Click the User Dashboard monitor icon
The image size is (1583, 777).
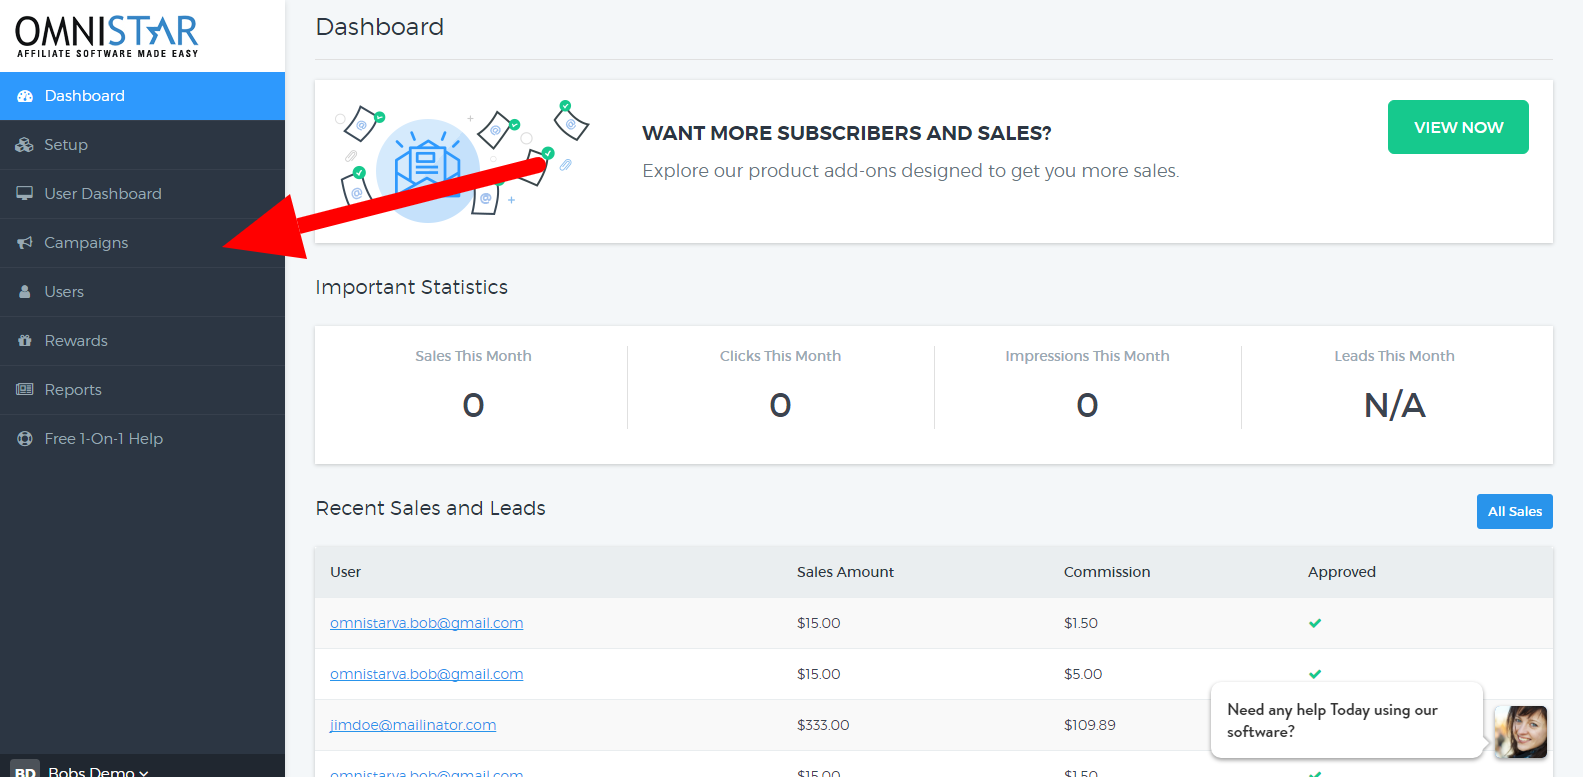coord(25,194)
